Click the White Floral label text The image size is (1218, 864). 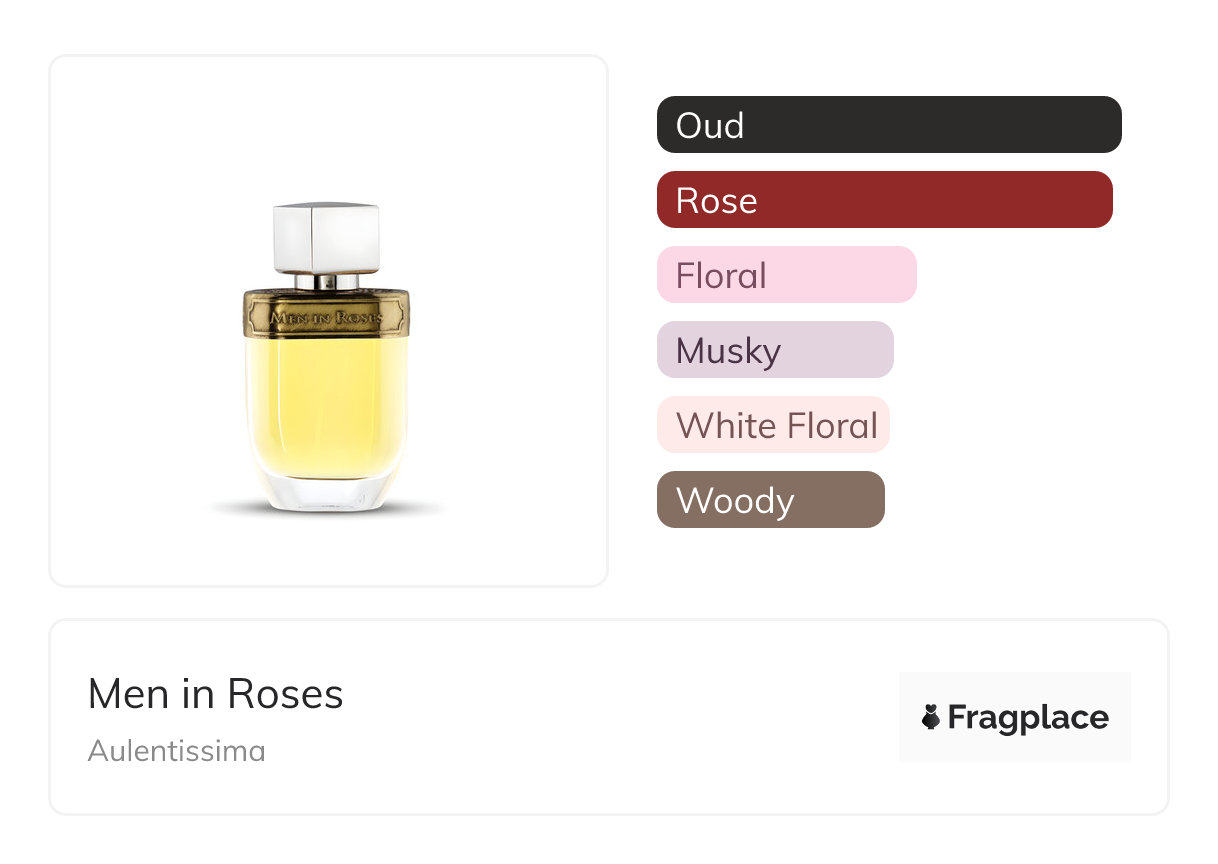click(777, 425)
